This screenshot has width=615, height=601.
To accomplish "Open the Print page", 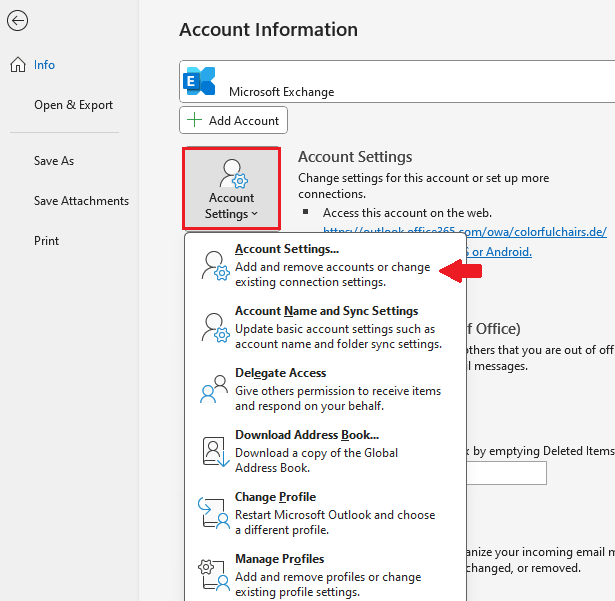I will 46,241.
